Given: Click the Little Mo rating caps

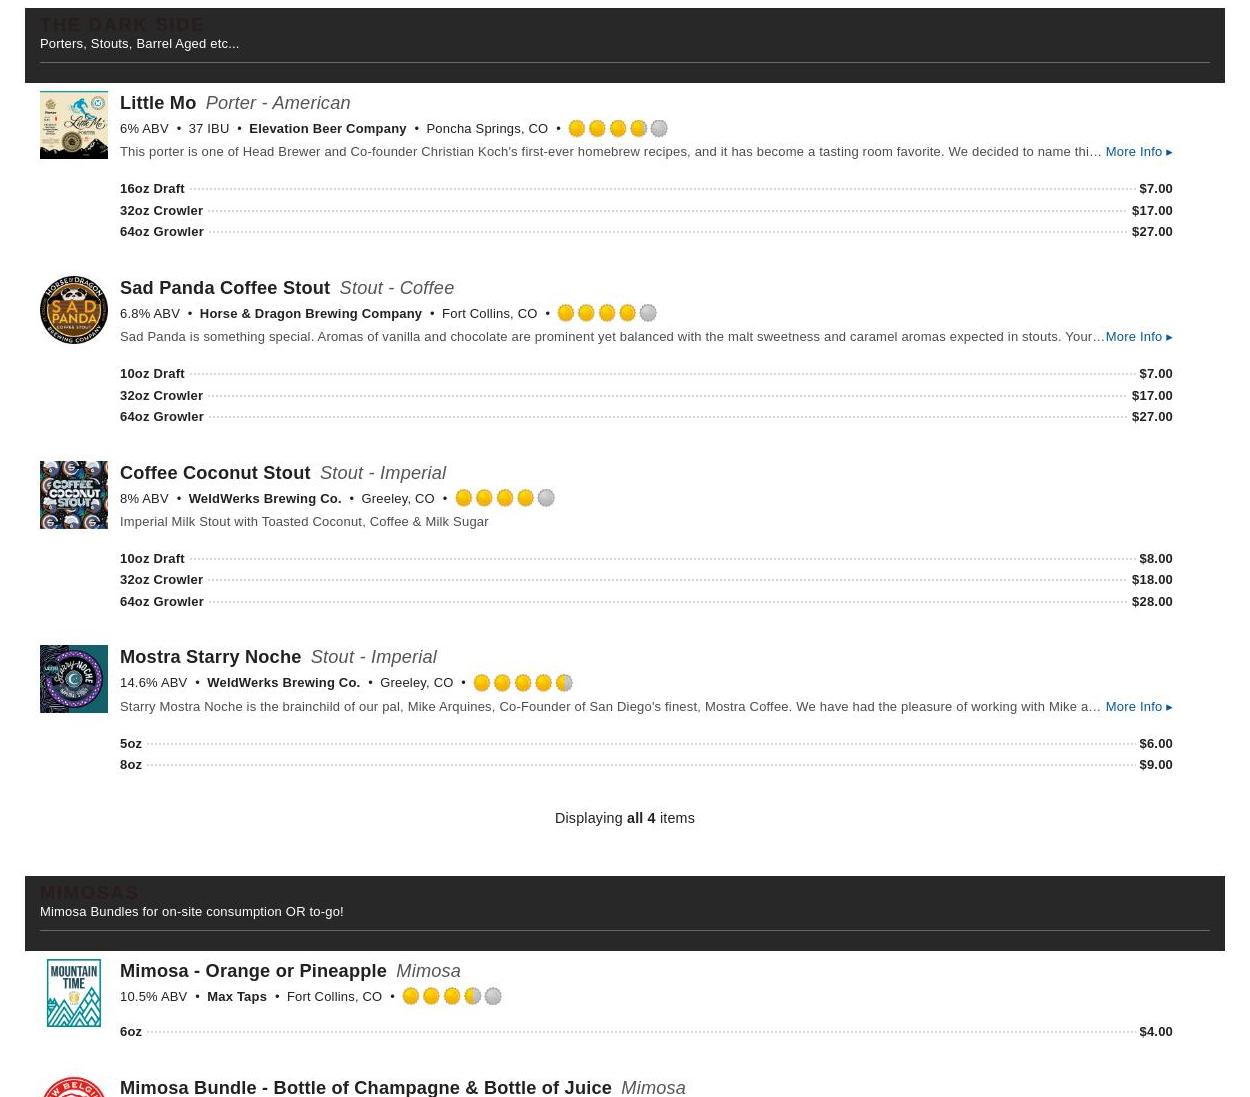Looking at the screenshot, I should (x=617, y=129).
